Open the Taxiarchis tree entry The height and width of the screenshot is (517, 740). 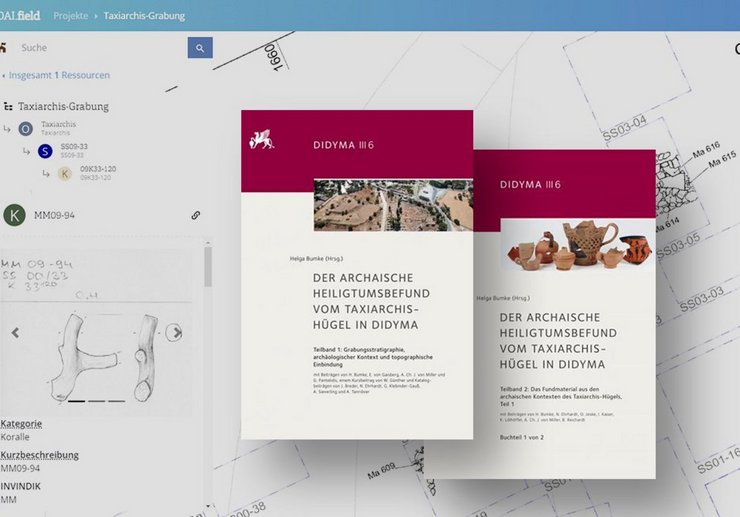point(58,128)
